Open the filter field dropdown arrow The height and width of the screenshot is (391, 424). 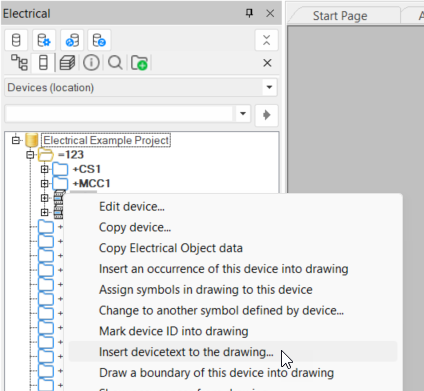point(243,114)
